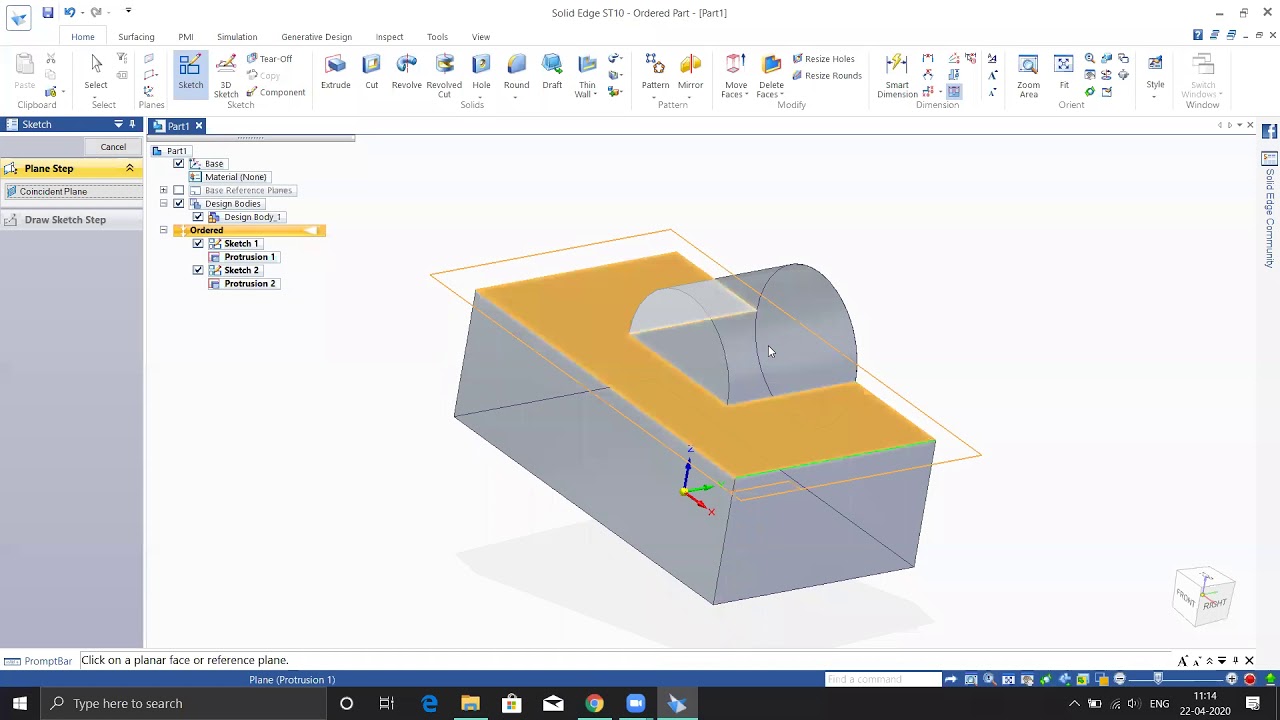Select the Draft tool
The image size is (1280, 720).
552,72
